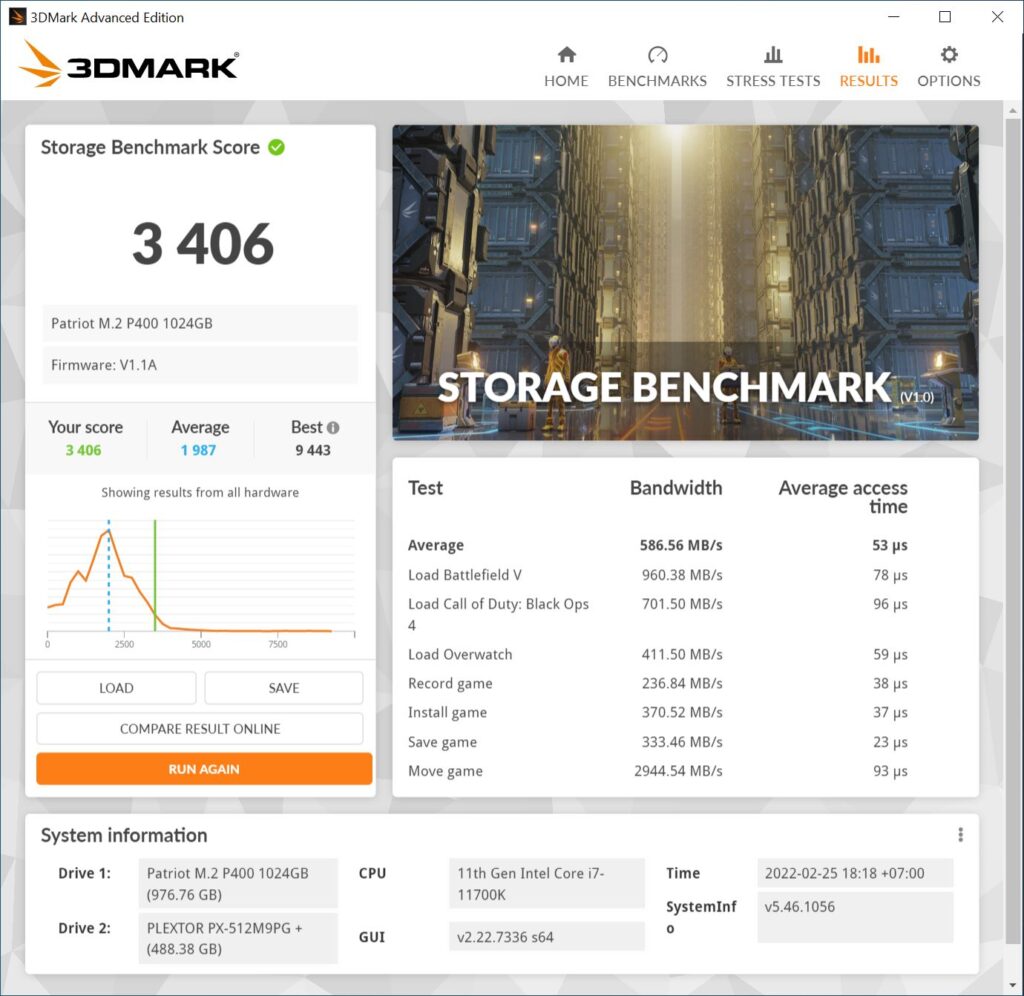
Task: Open the System information three-dot menu
Action: click(960, 834)
